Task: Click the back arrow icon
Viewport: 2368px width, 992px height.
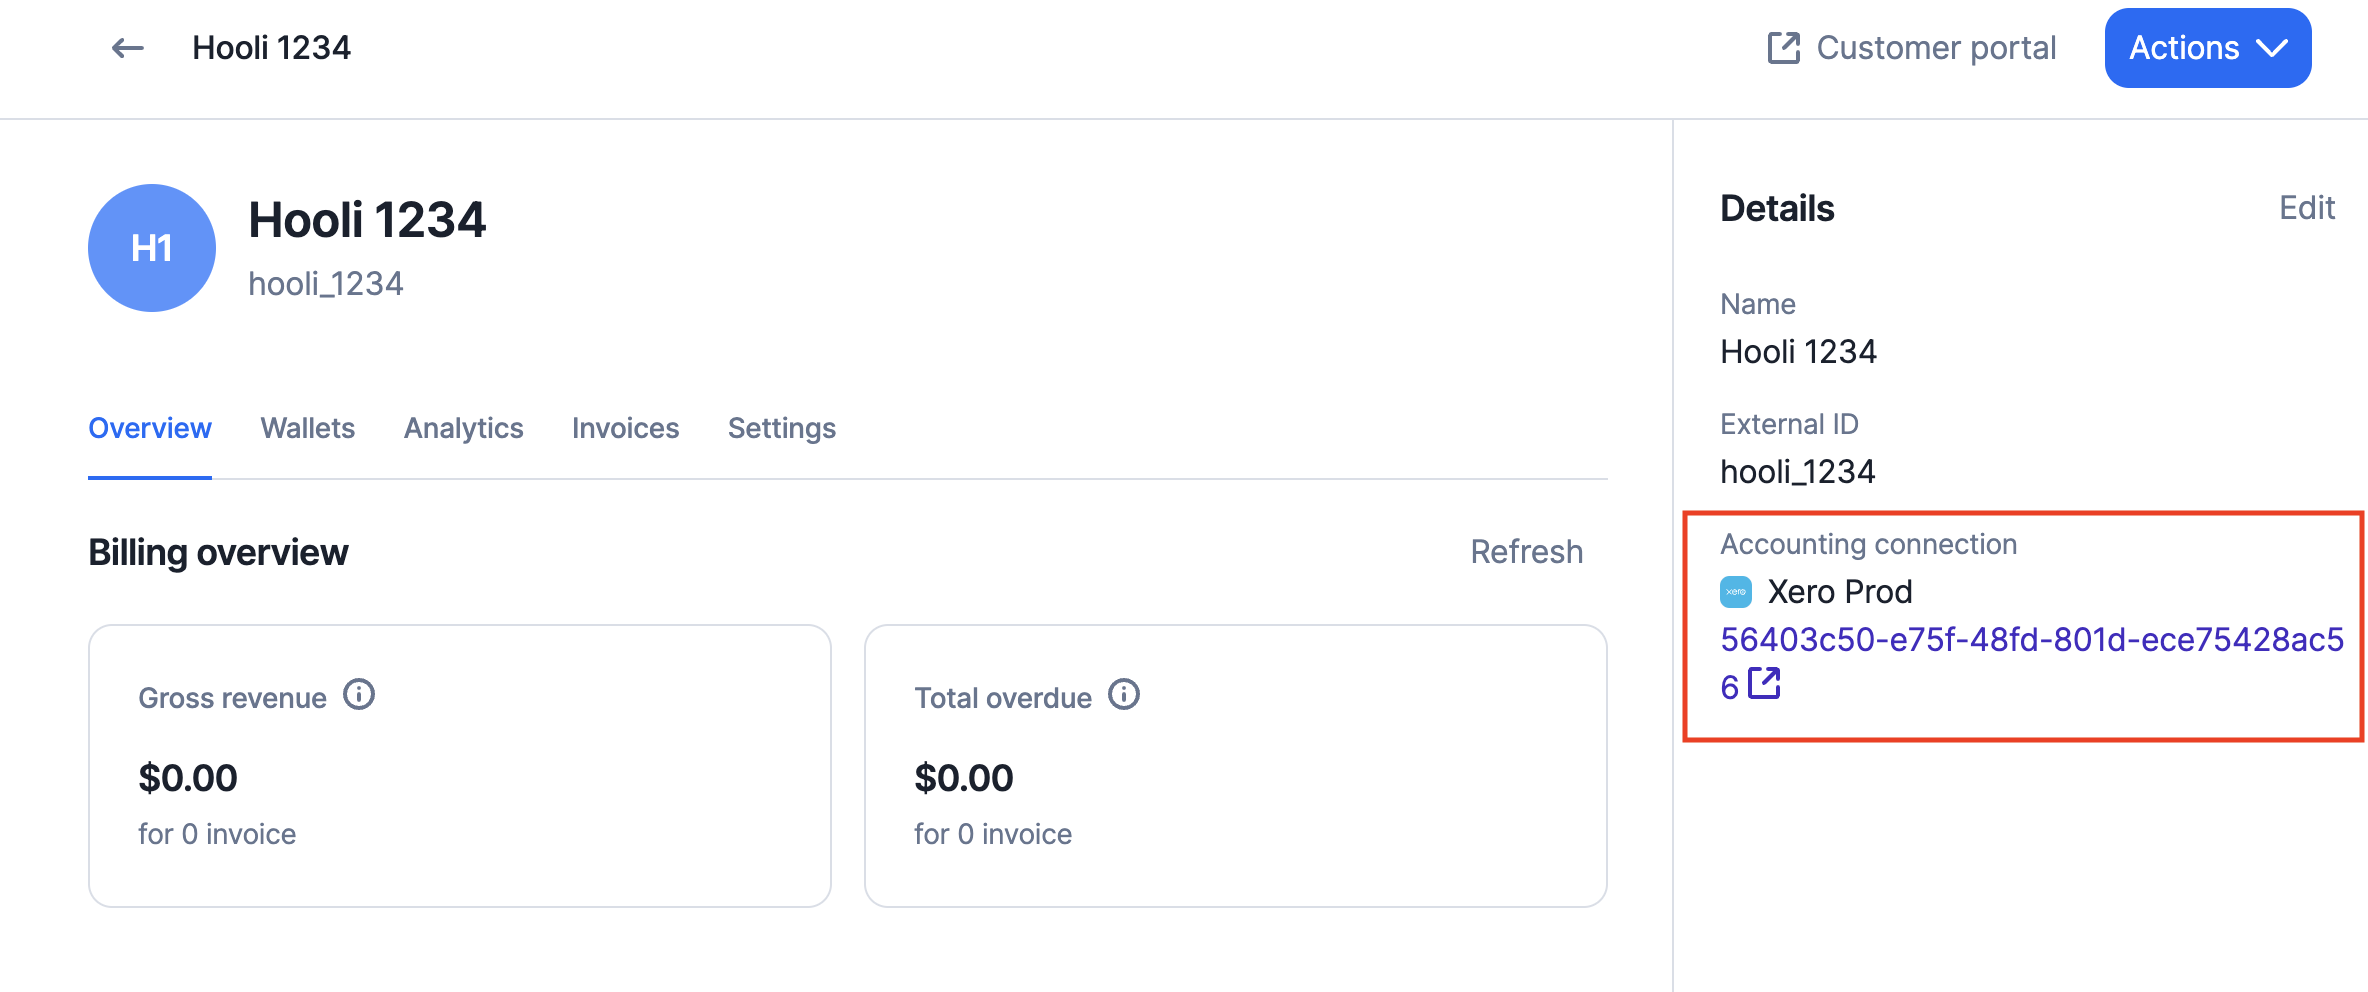Action: (128, 48)
